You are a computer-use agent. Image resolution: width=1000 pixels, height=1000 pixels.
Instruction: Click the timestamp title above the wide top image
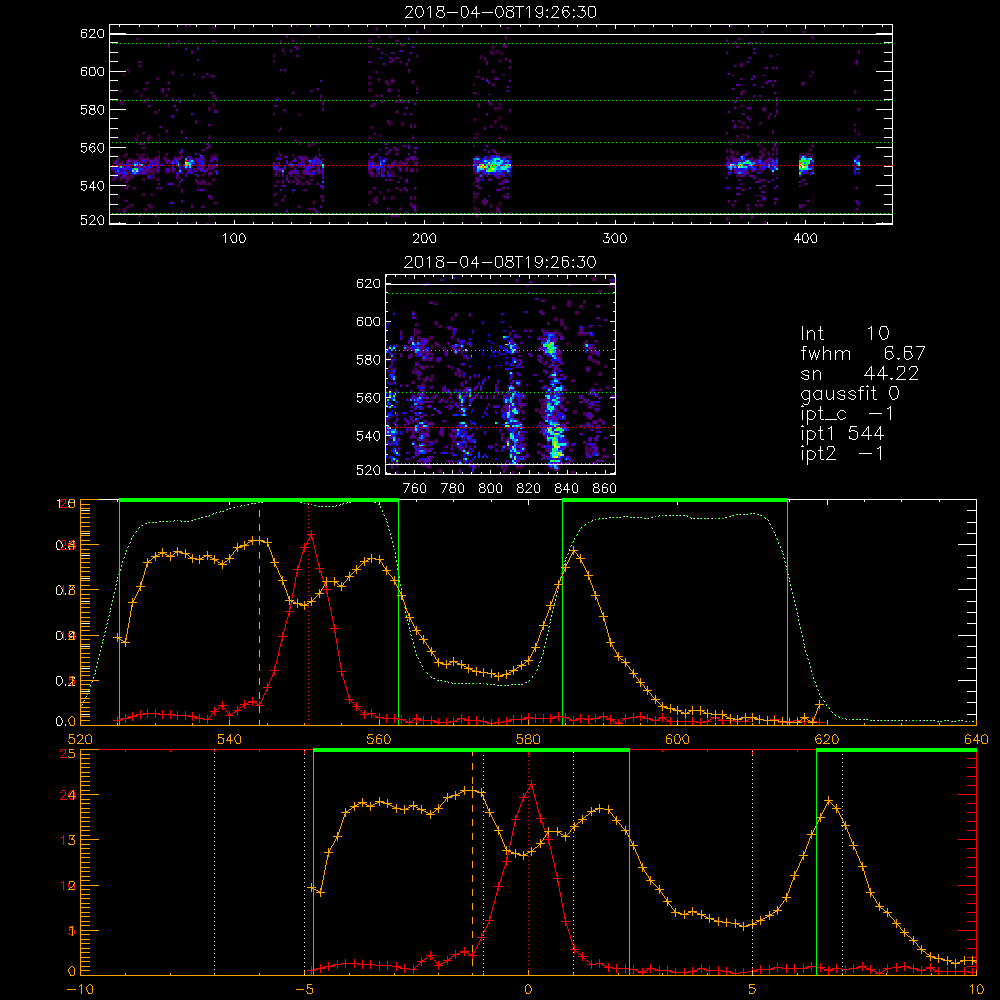[x=501, y=12]
